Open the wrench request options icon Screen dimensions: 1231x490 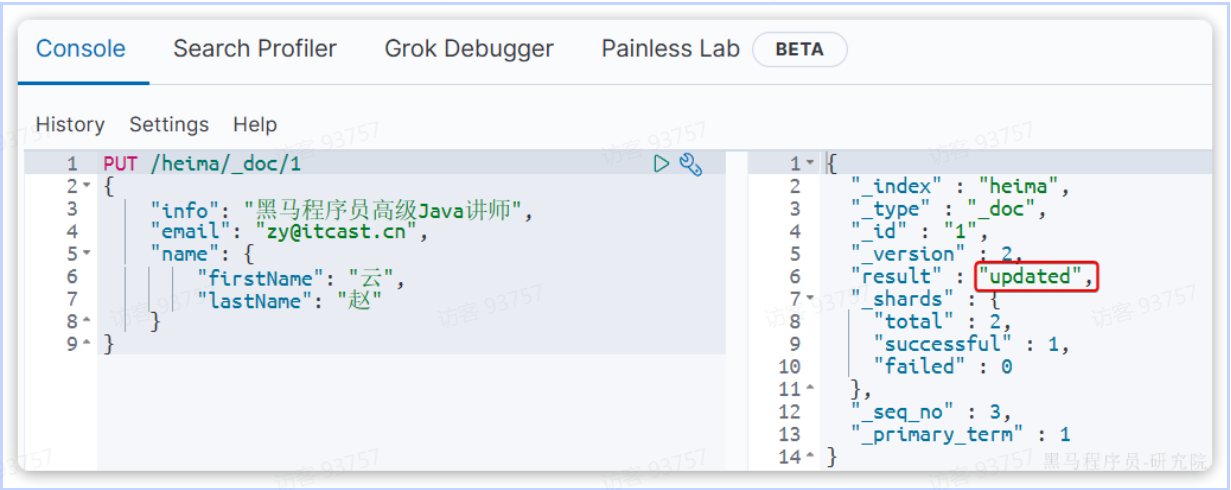click(691, 164)
